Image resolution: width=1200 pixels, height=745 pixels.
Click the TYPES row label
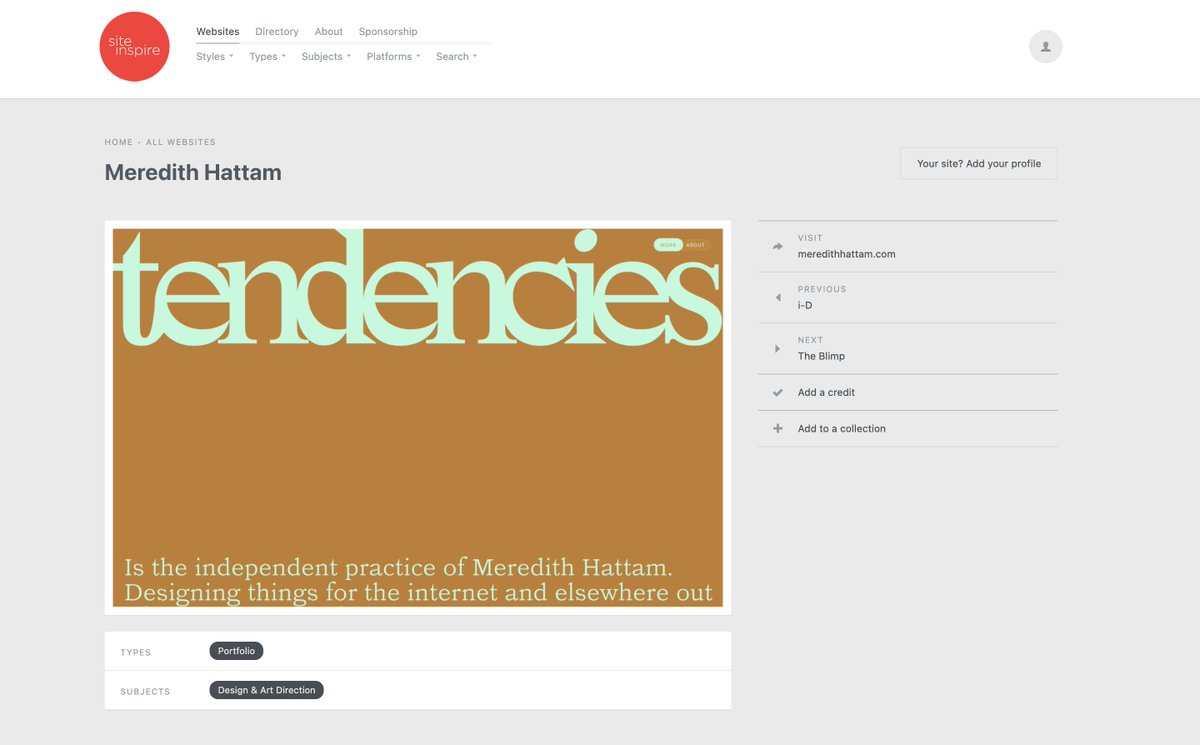(136, 652)
